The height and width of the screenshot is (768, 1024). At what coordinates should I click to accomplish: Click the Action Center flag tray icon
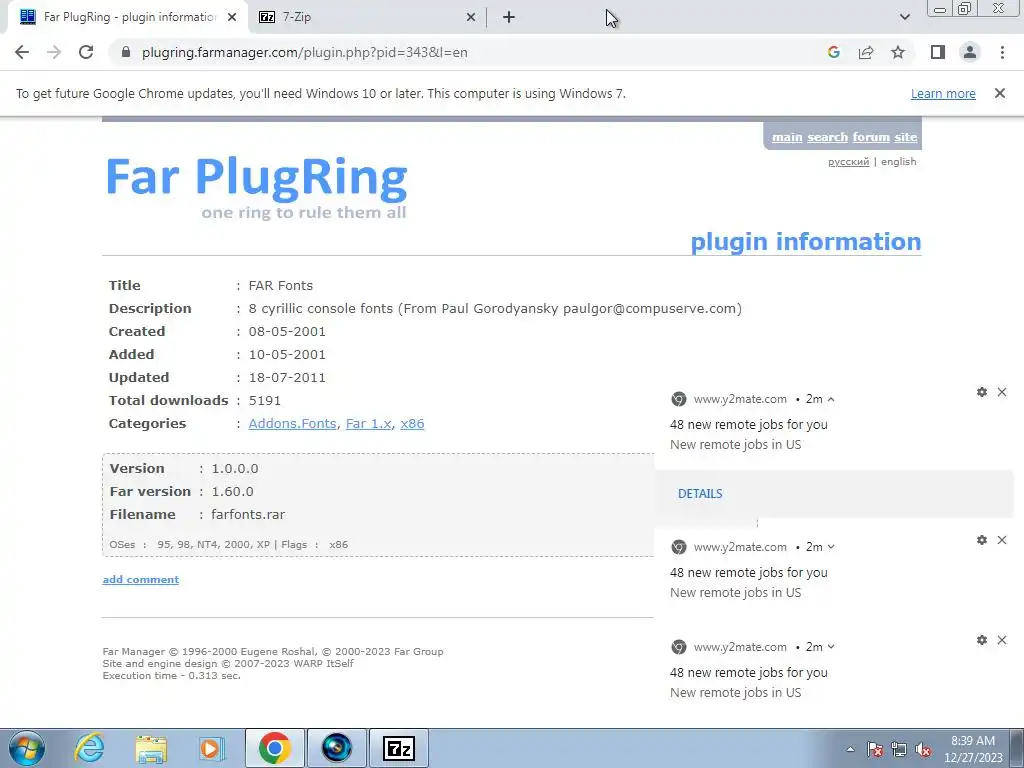click(x=875, y=750)
